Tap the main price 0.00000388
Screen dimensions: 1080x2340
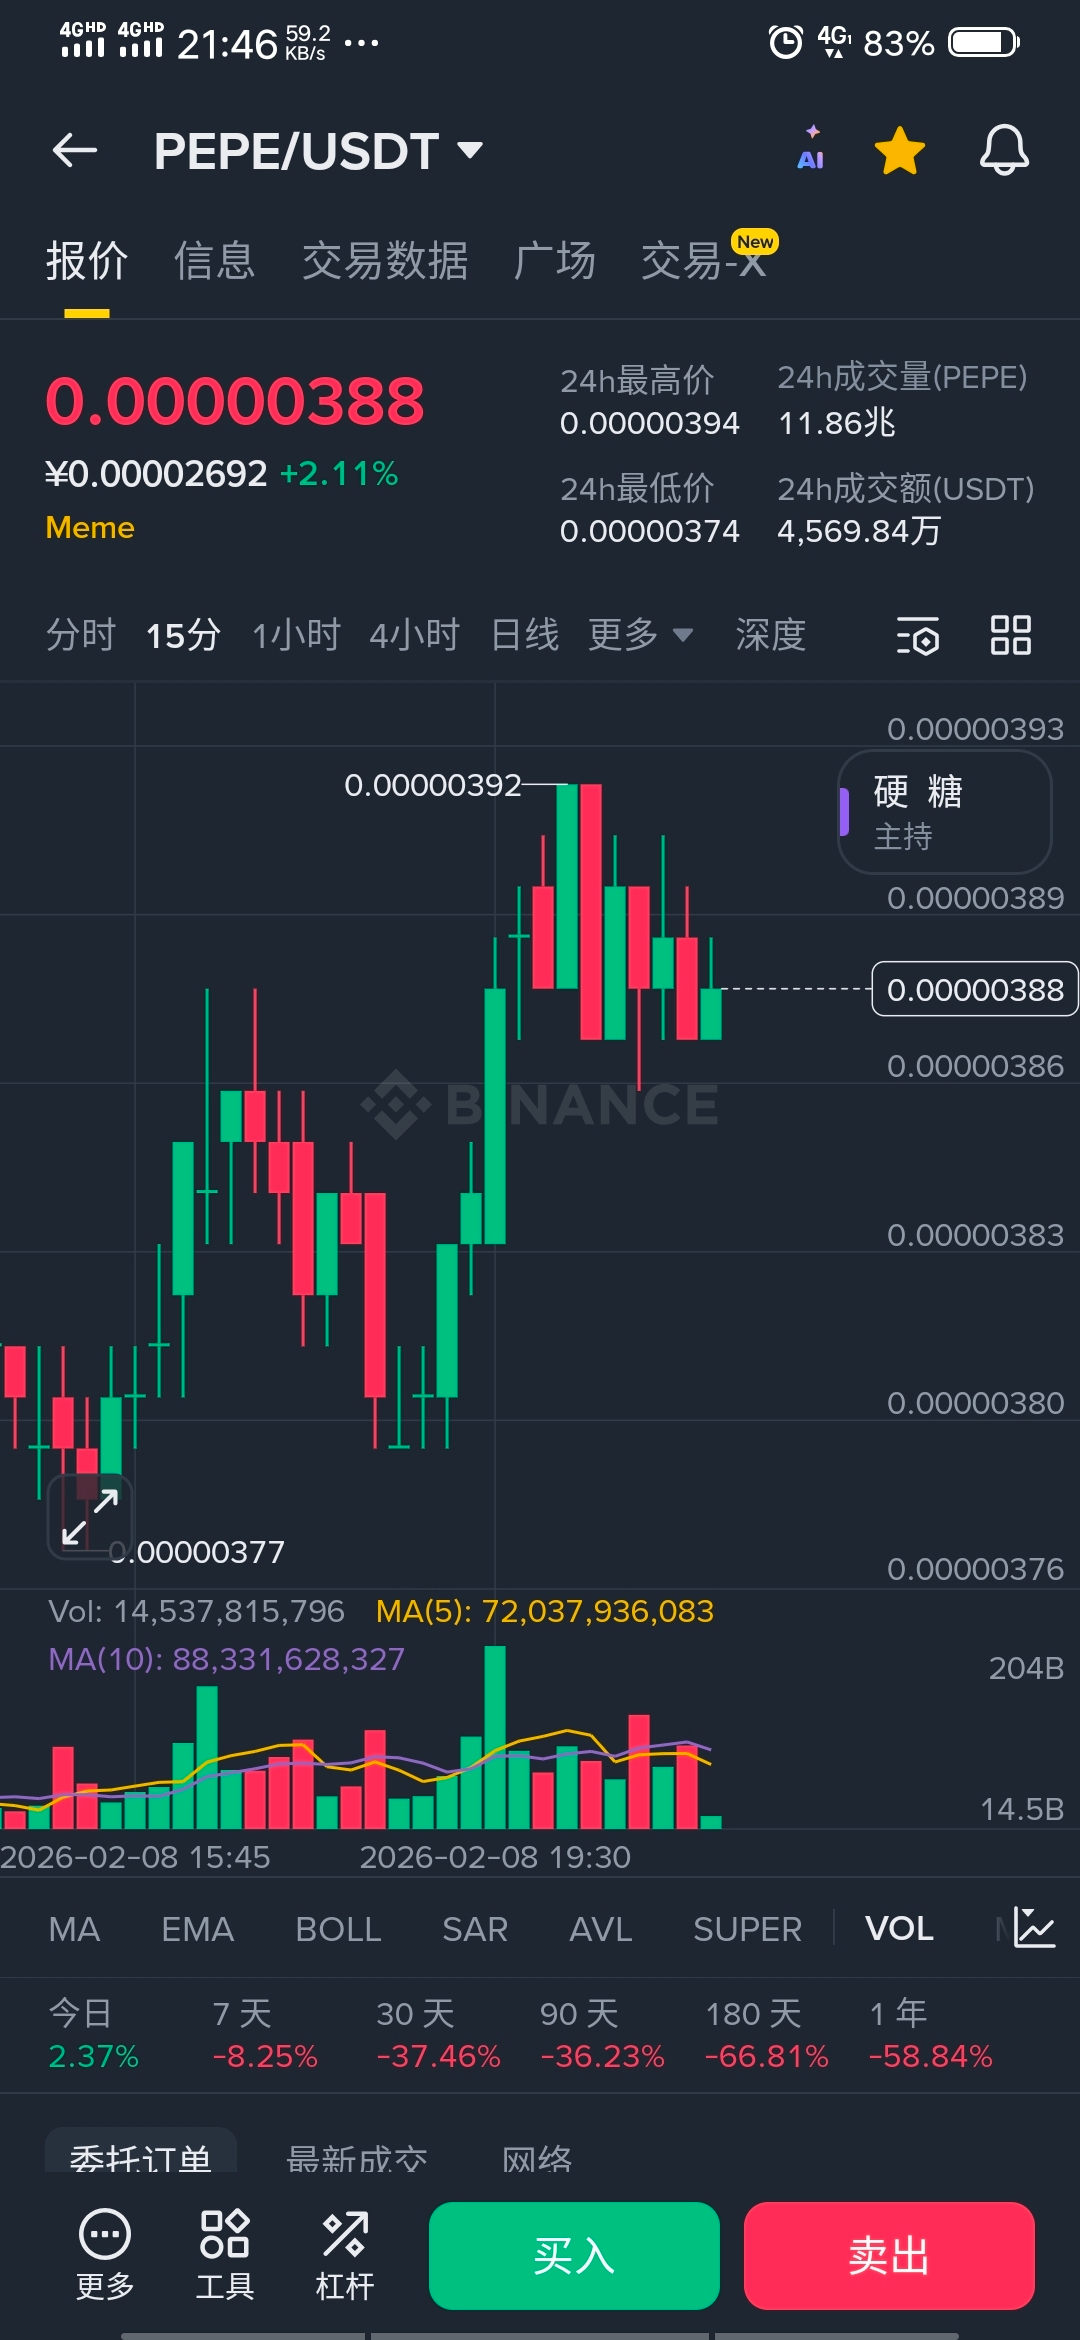pyautogui.click(x=235, y=402)
